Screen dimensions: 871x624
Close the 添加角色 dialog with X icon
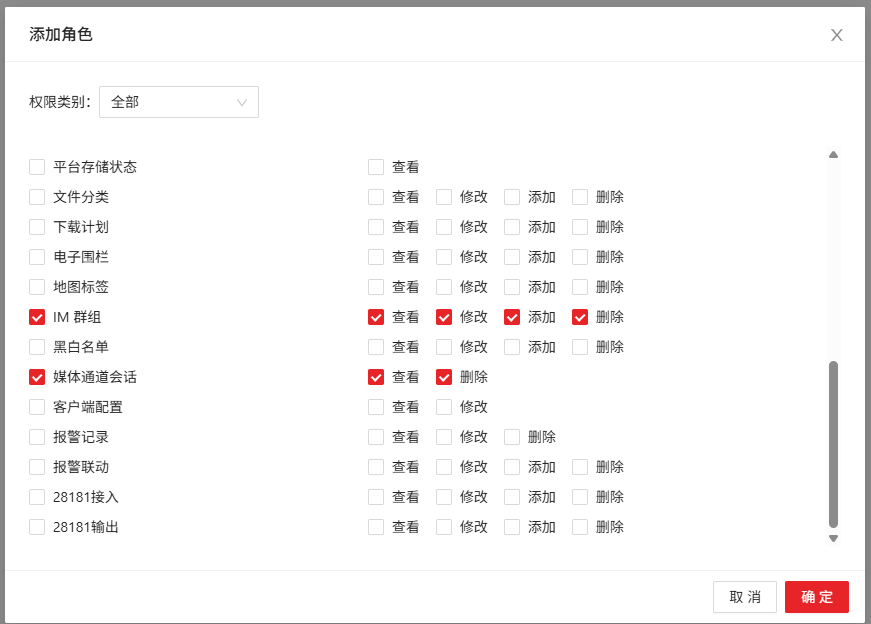coord(837,35)
